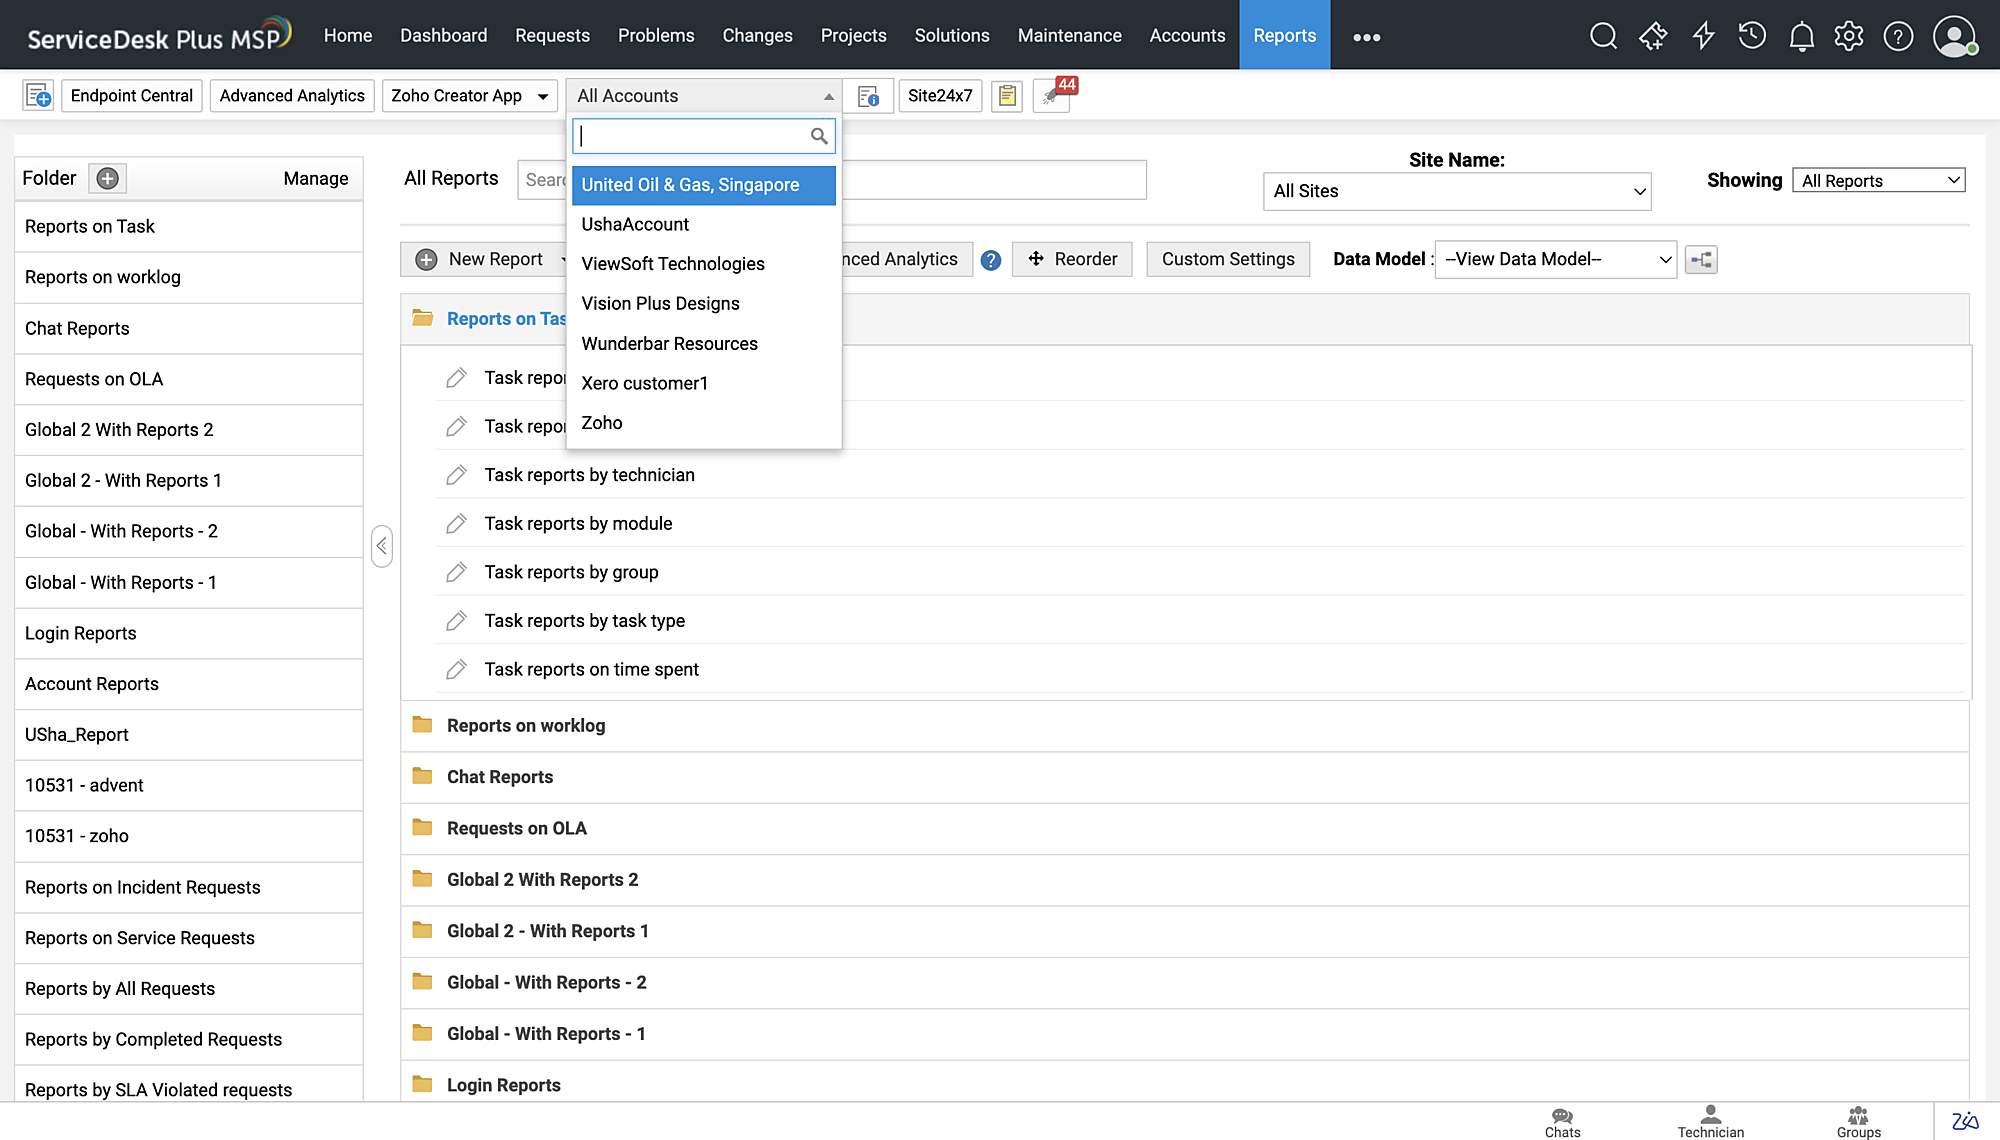
Task: Open the View Data Model dropdown
Action: (1555, 260)
